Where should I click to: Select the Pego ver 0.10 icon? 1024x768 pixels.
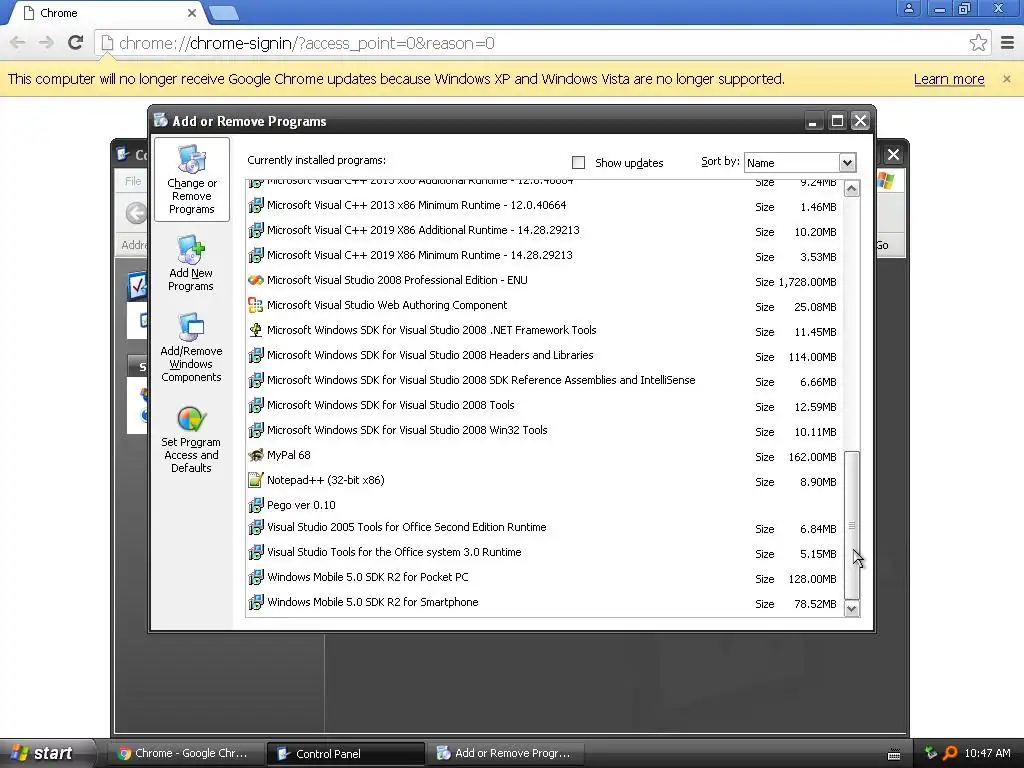(x=255, y=505)
